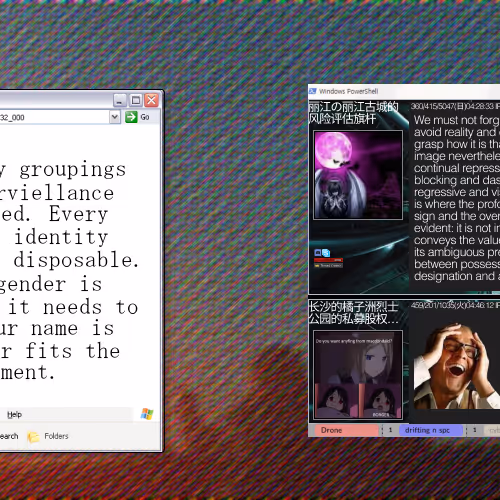Maximize the Explorer window

point(136,100)
